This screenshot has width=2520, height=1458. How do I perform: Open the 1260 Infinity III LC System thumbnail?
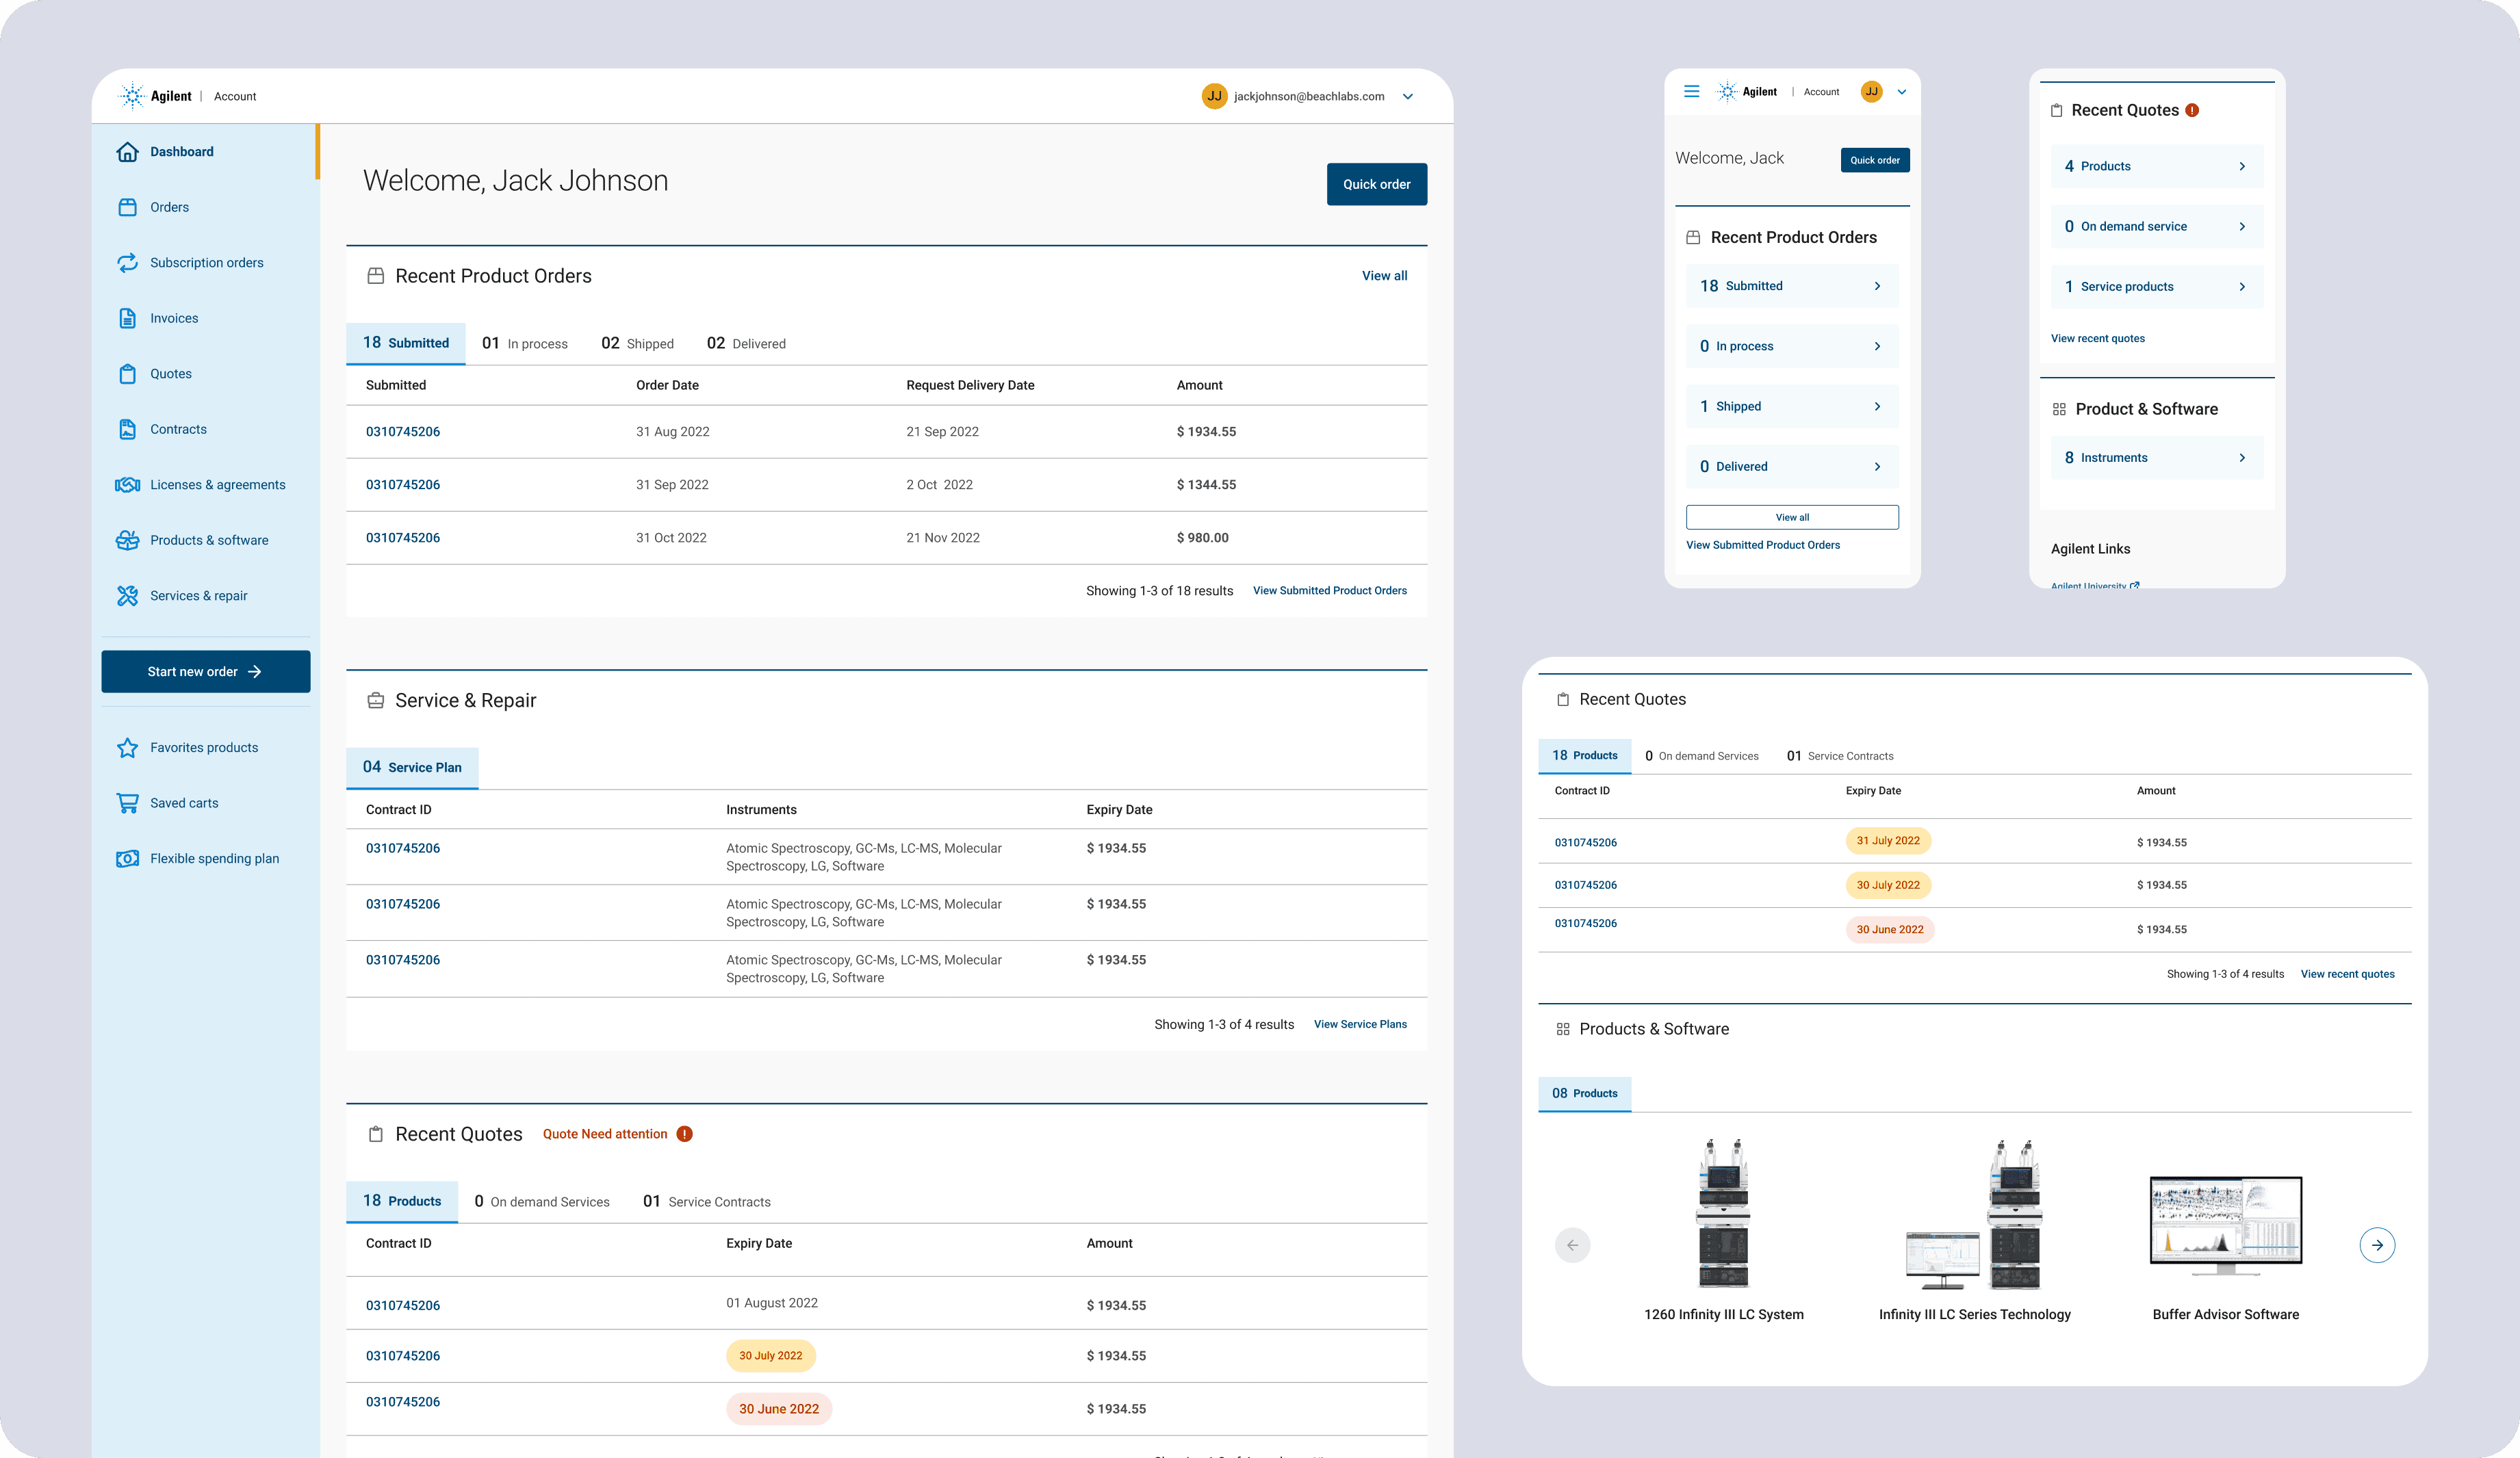tap(1723, 1213)
